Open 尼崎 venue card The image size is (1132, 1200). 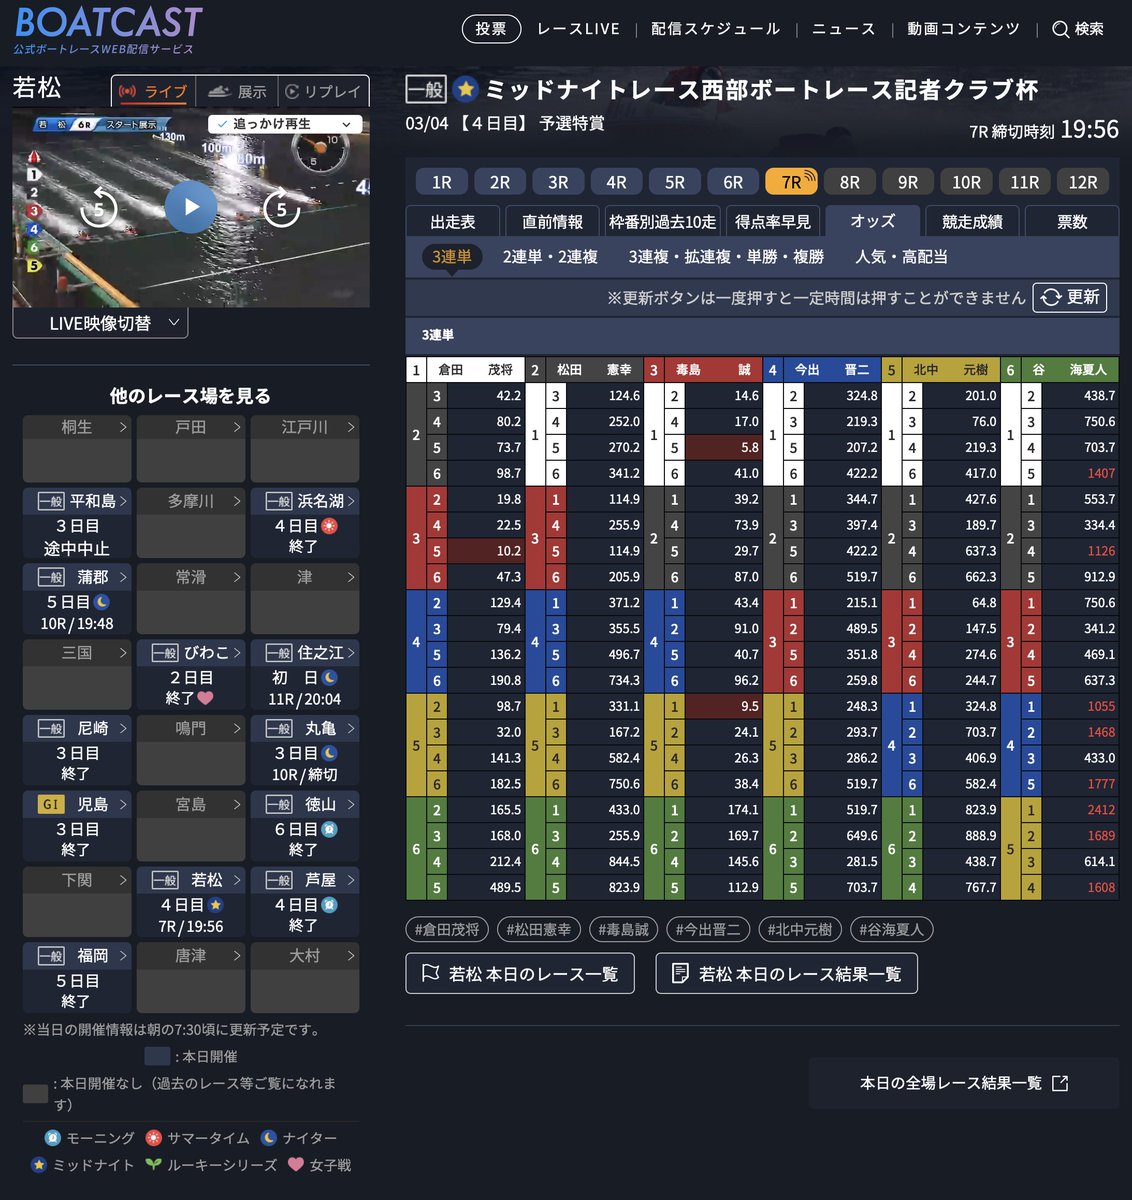pos(77,751)
